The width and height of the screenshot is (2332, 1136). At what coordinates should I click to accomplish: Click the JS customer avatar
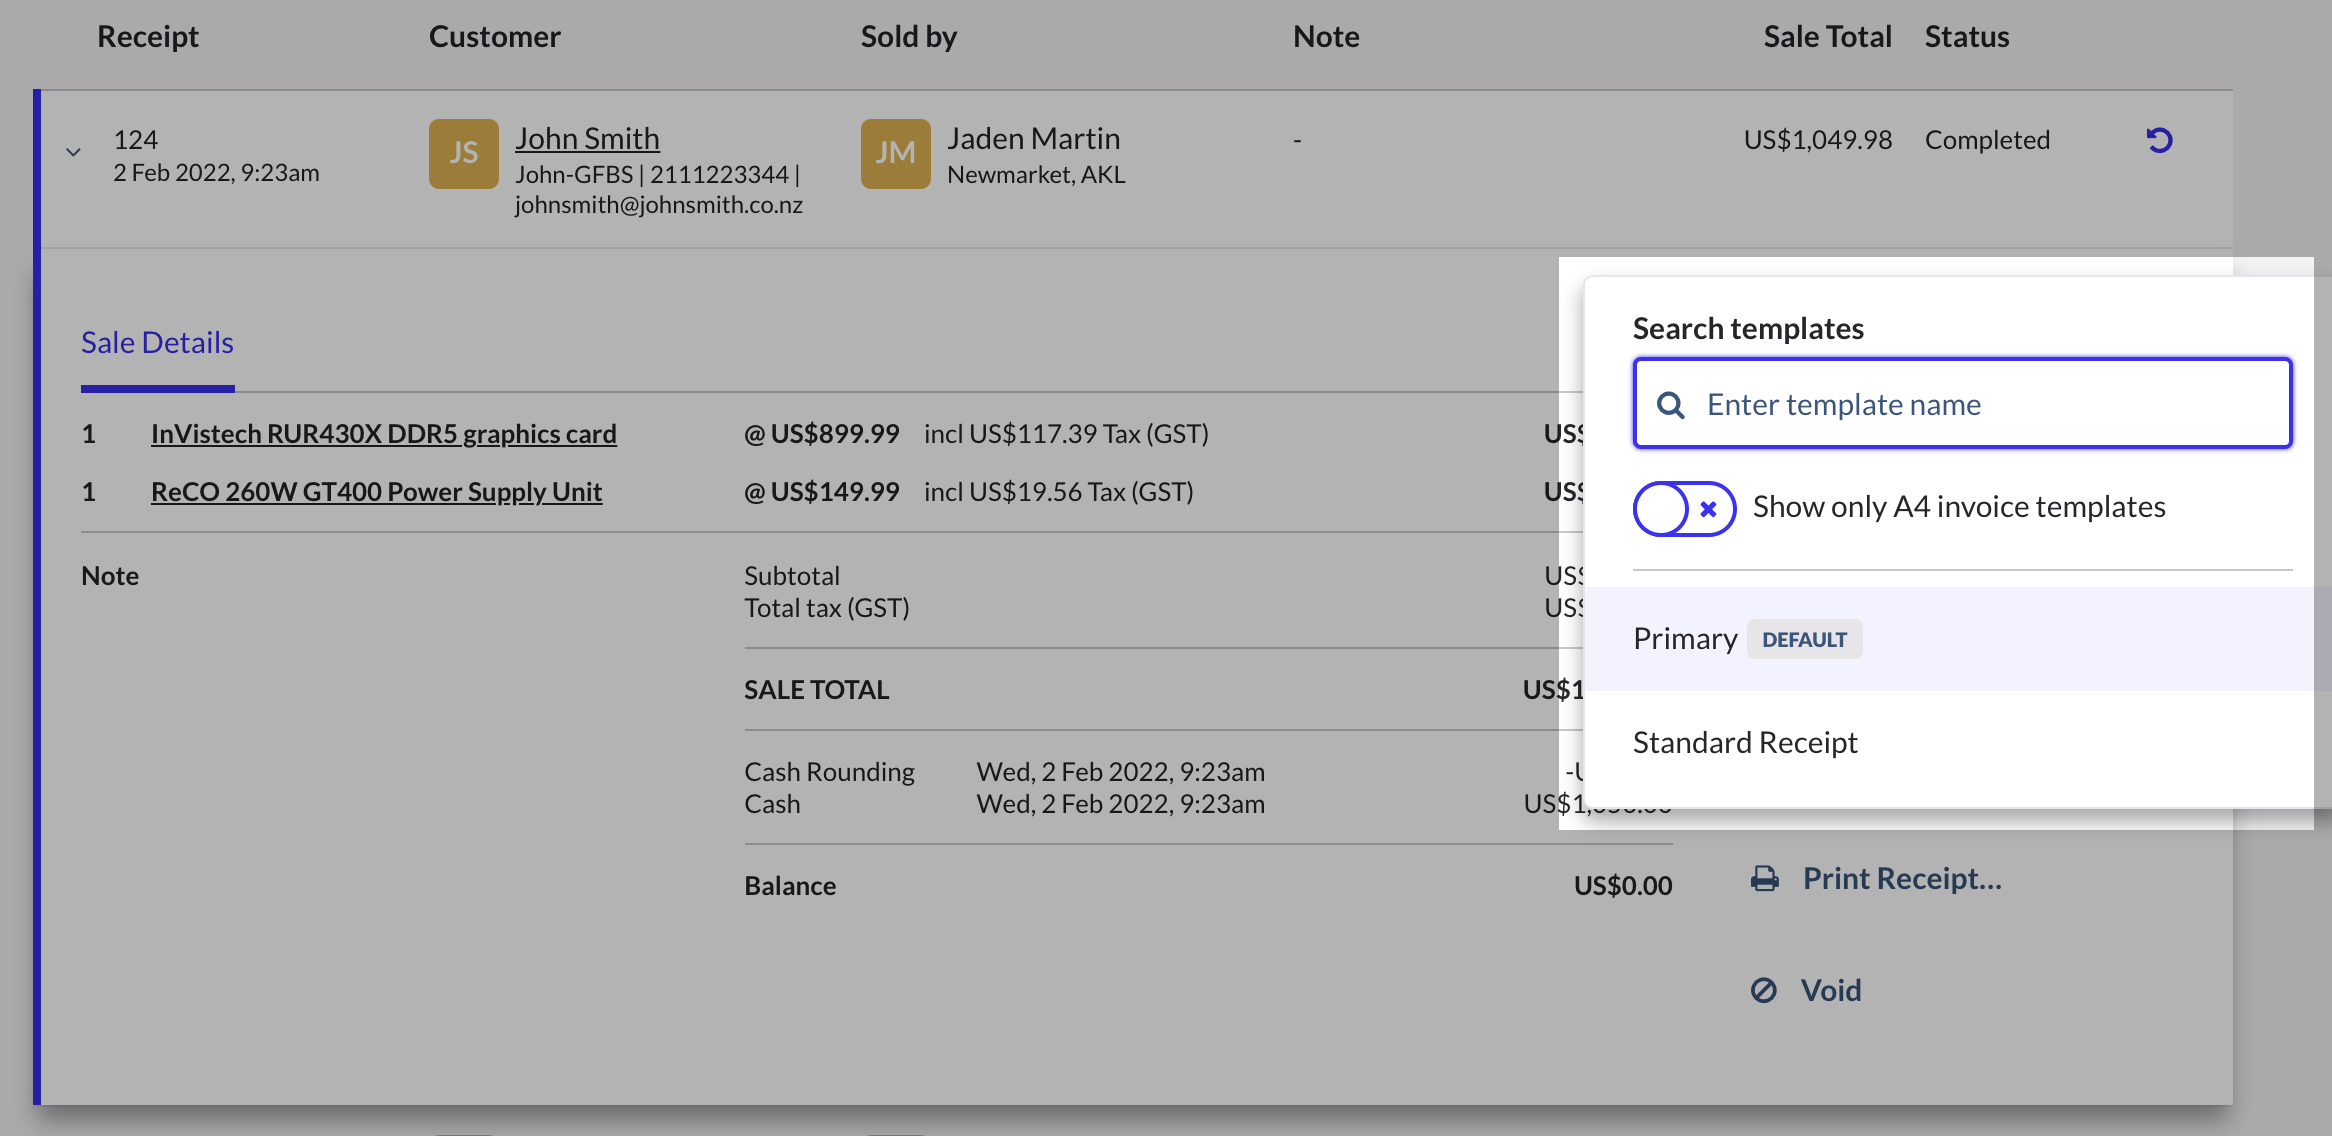[463, 154]
